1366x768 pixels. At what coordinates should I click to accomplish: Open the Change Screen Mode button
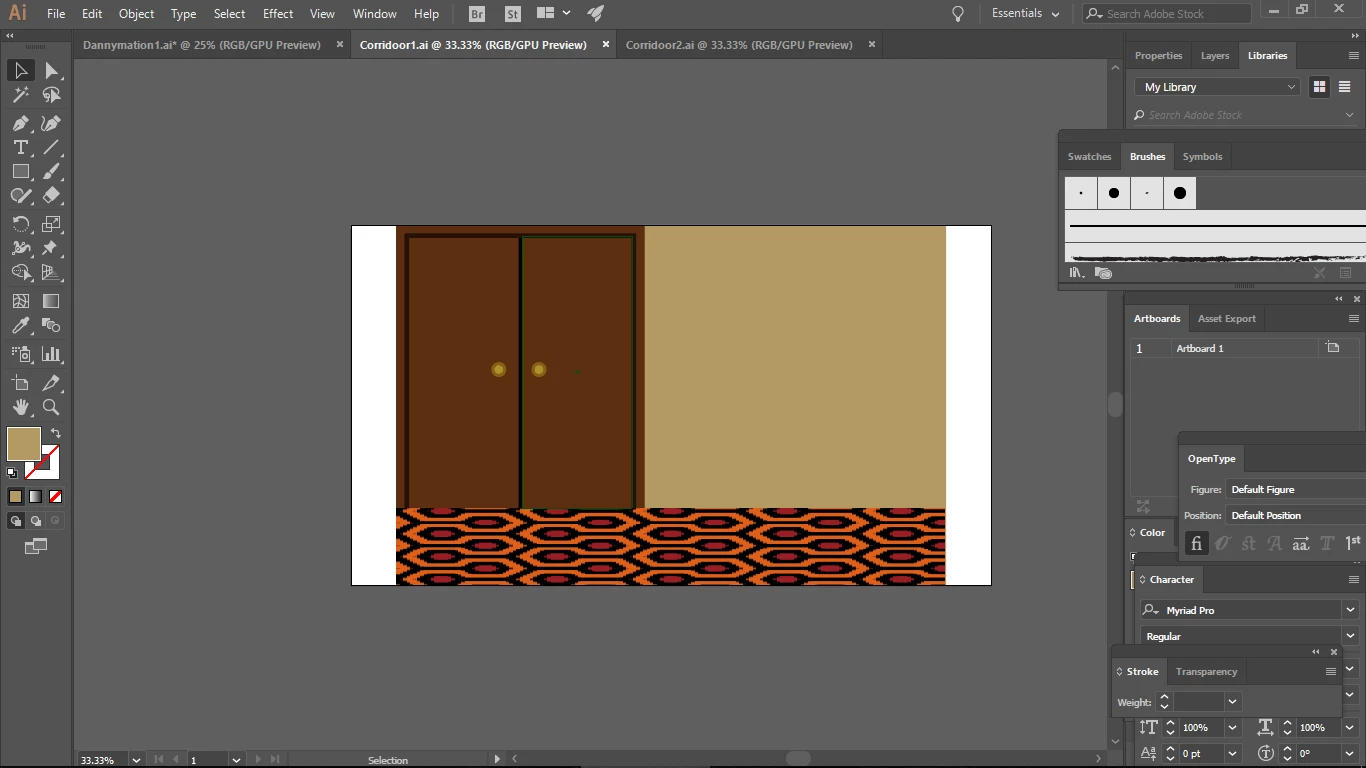(x=36, y=546)
